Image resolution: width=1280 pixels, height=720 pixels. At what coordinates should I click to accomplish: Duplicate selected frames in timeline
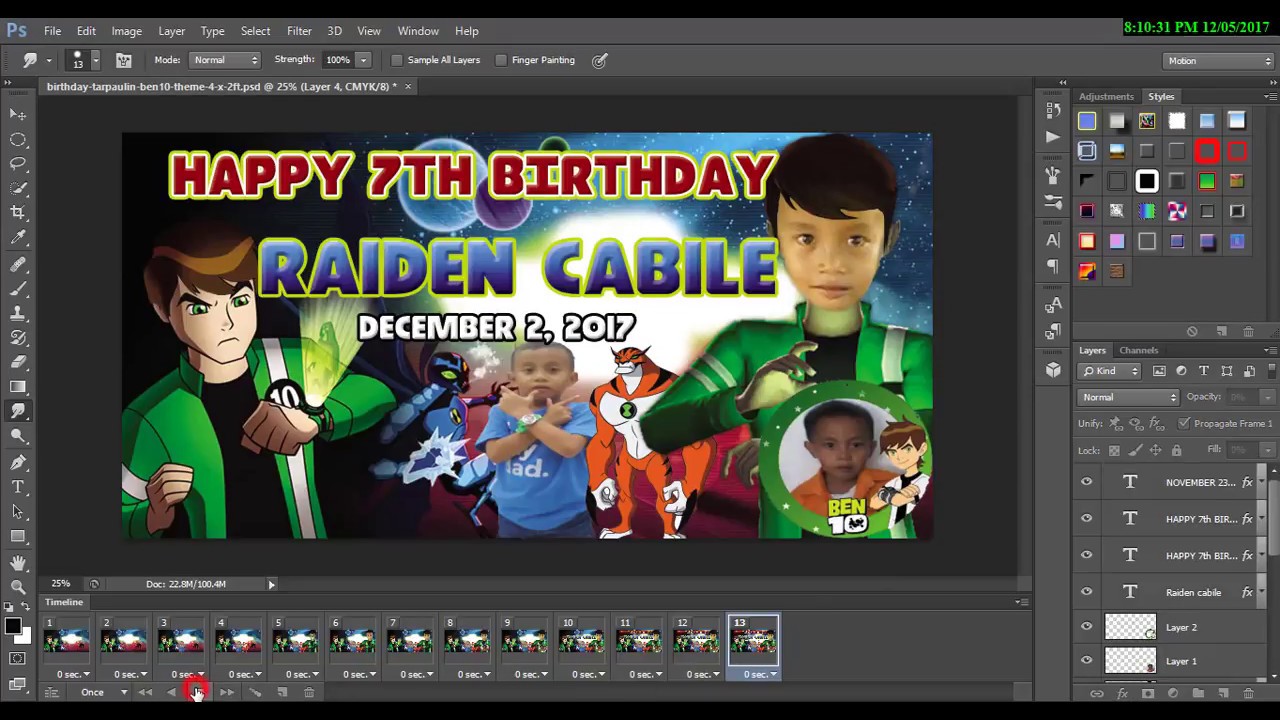click(282, 692)
